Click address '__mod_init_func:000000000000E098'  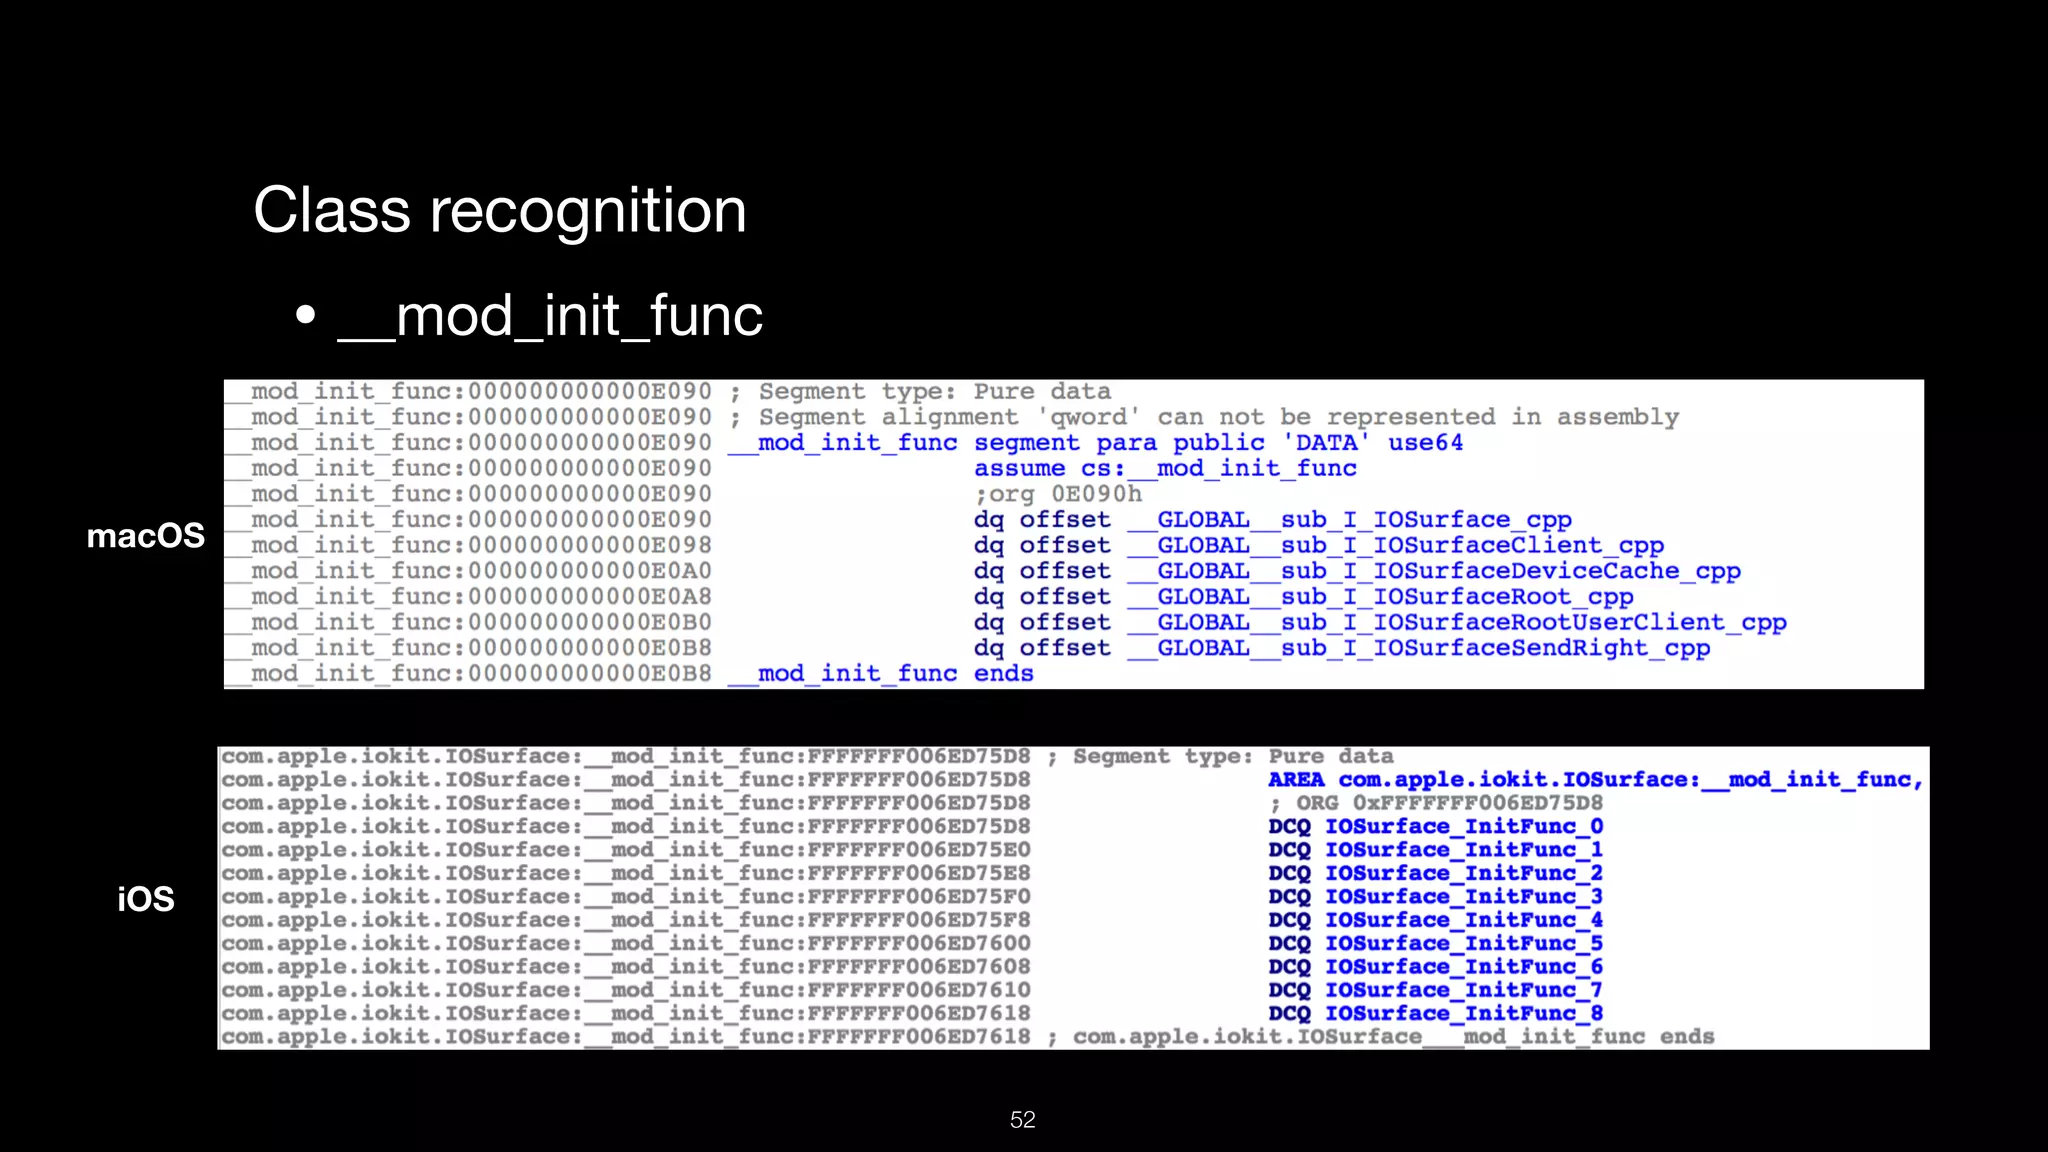pyautogui.click(x=470, y=546)
